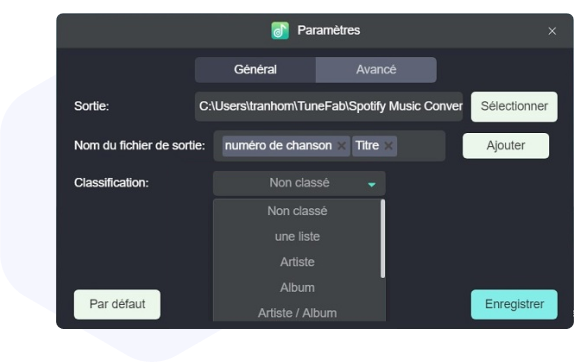Screen dimensions: 584x363
Task: Choose Non classé in the list
Action: point(297,211)
